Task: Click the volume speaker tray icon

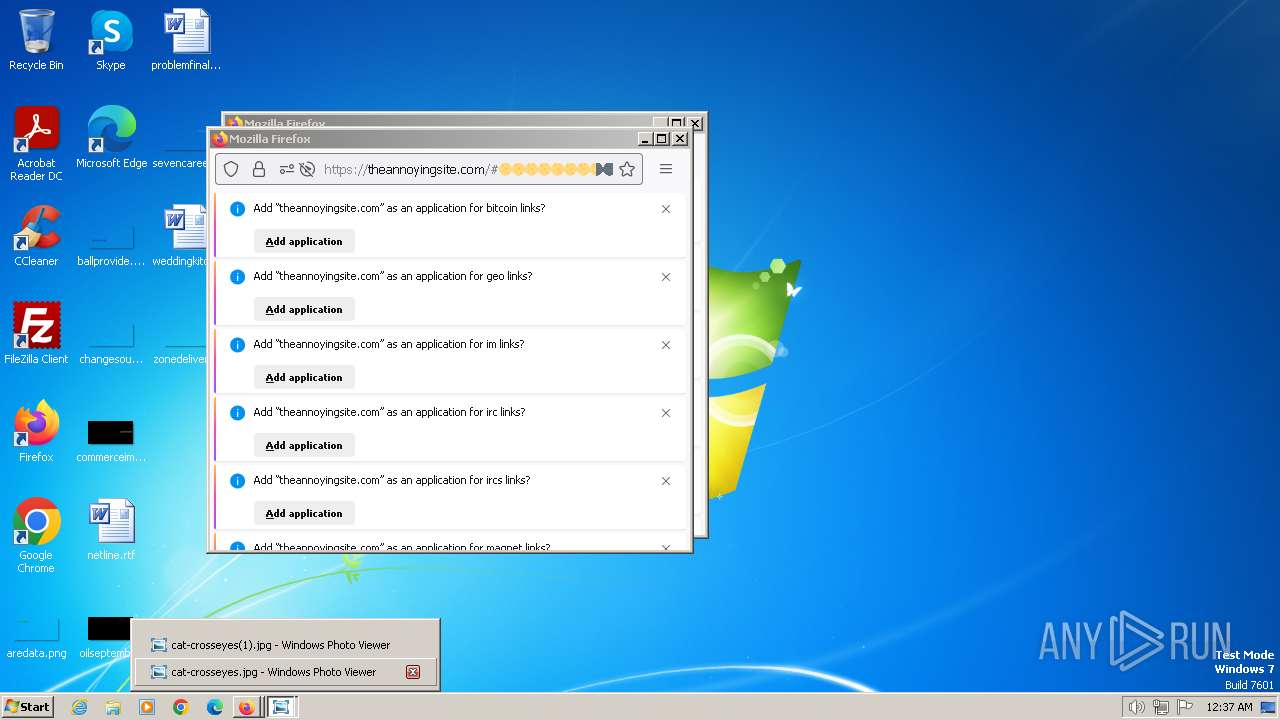Action: coord(1136,707)
